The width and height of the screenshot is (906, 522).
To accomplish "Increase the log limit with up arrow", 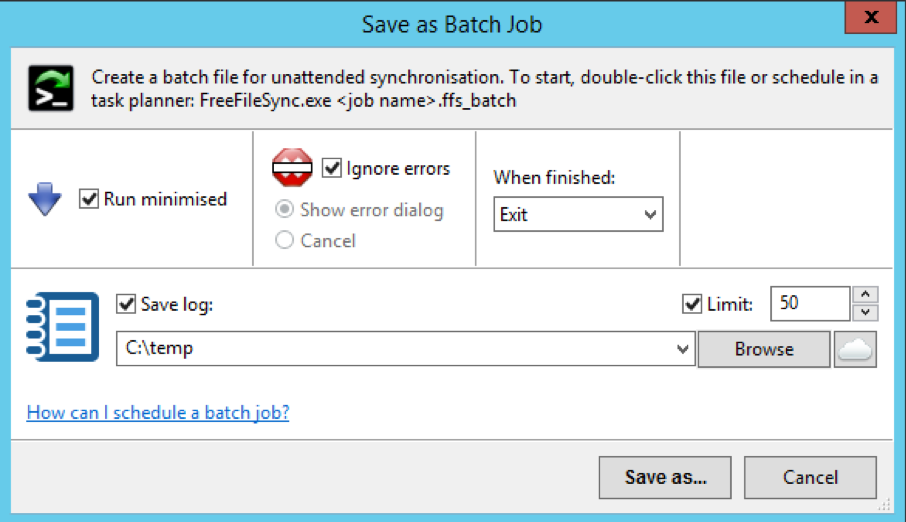I will click(865, 294).
